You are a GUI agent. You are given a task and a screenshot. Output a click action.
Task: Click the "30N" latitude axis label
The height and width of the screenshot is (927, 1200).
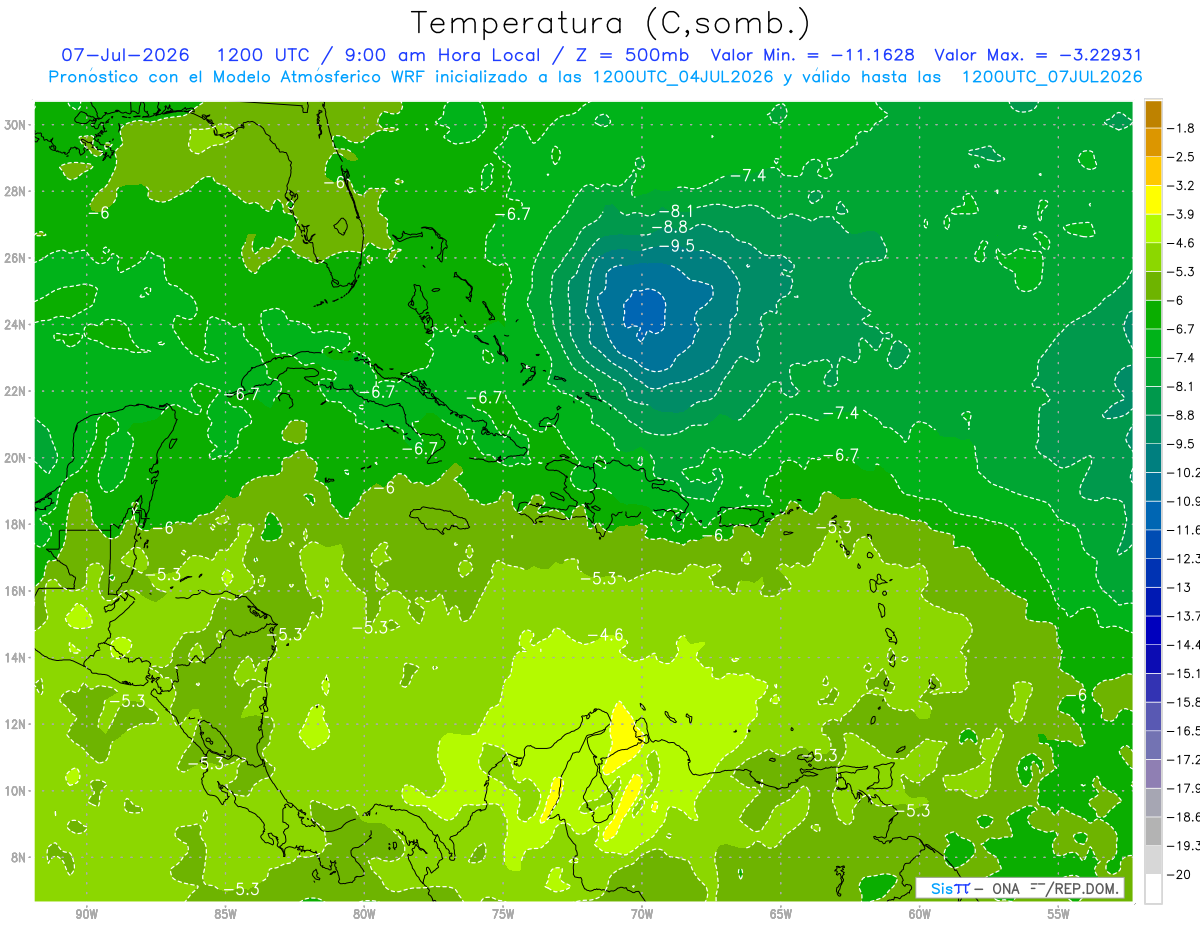[x=17, y=125]
